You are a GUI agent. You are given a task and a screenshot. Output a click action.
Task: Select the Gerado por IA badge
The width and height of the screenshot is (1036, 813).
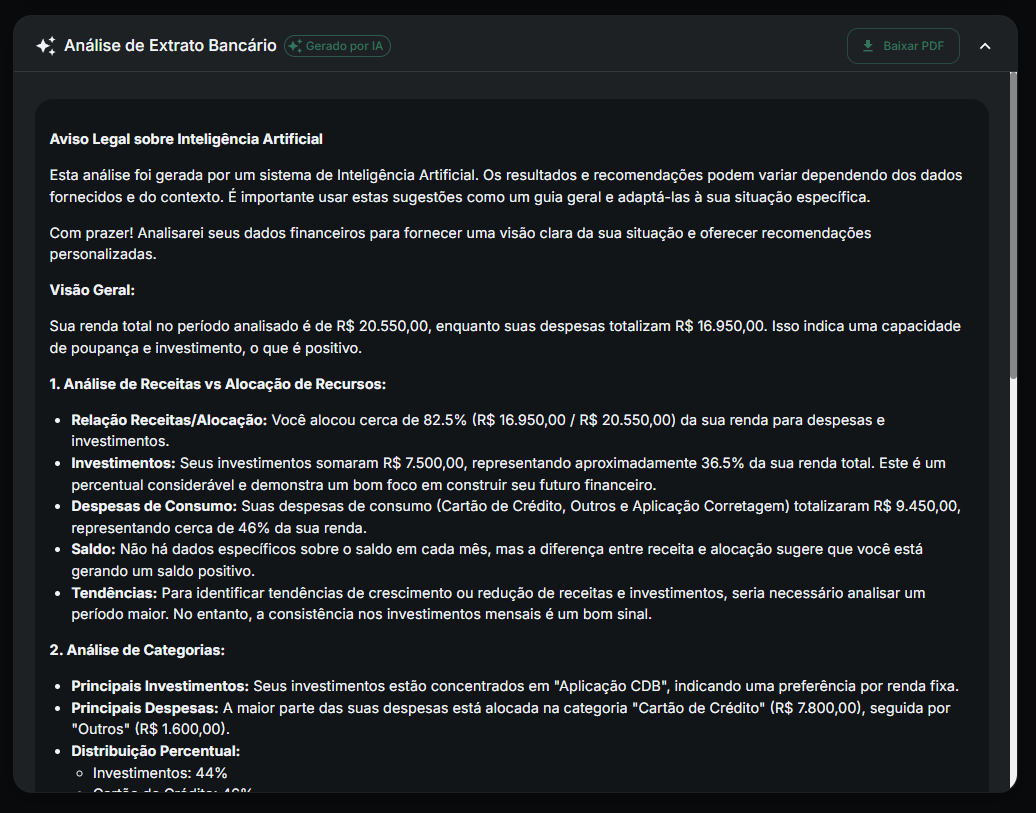[337, 45]
